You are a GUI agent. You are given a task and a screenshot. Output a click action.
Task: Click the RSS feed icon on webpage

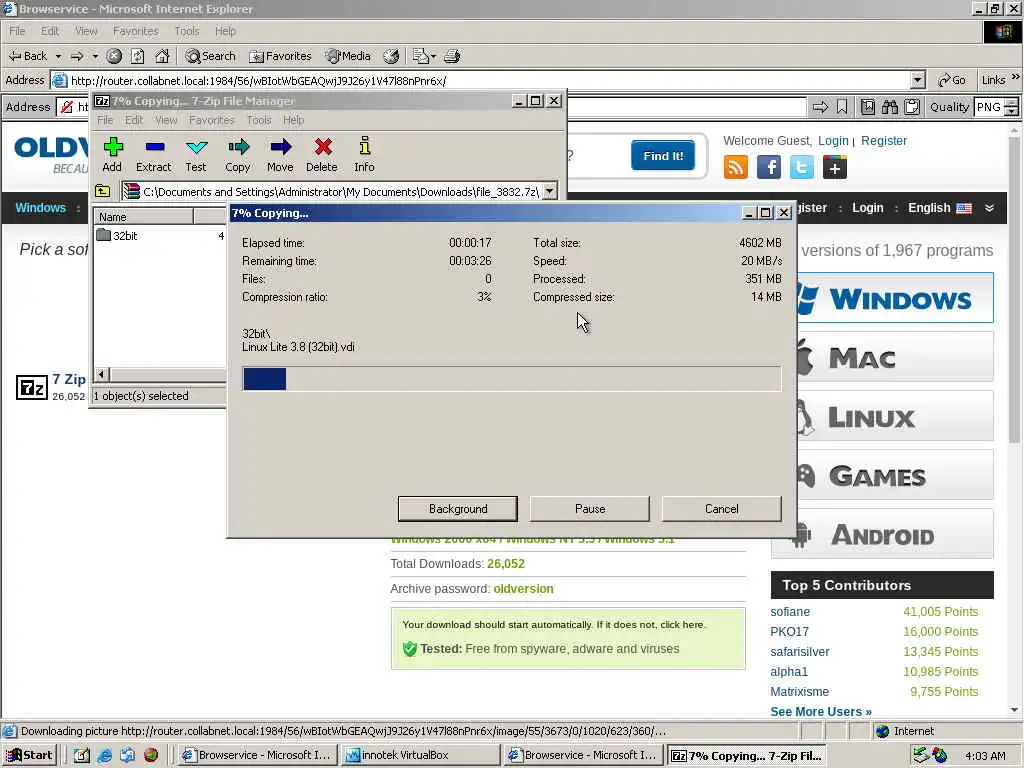click(x=735, y=167)
